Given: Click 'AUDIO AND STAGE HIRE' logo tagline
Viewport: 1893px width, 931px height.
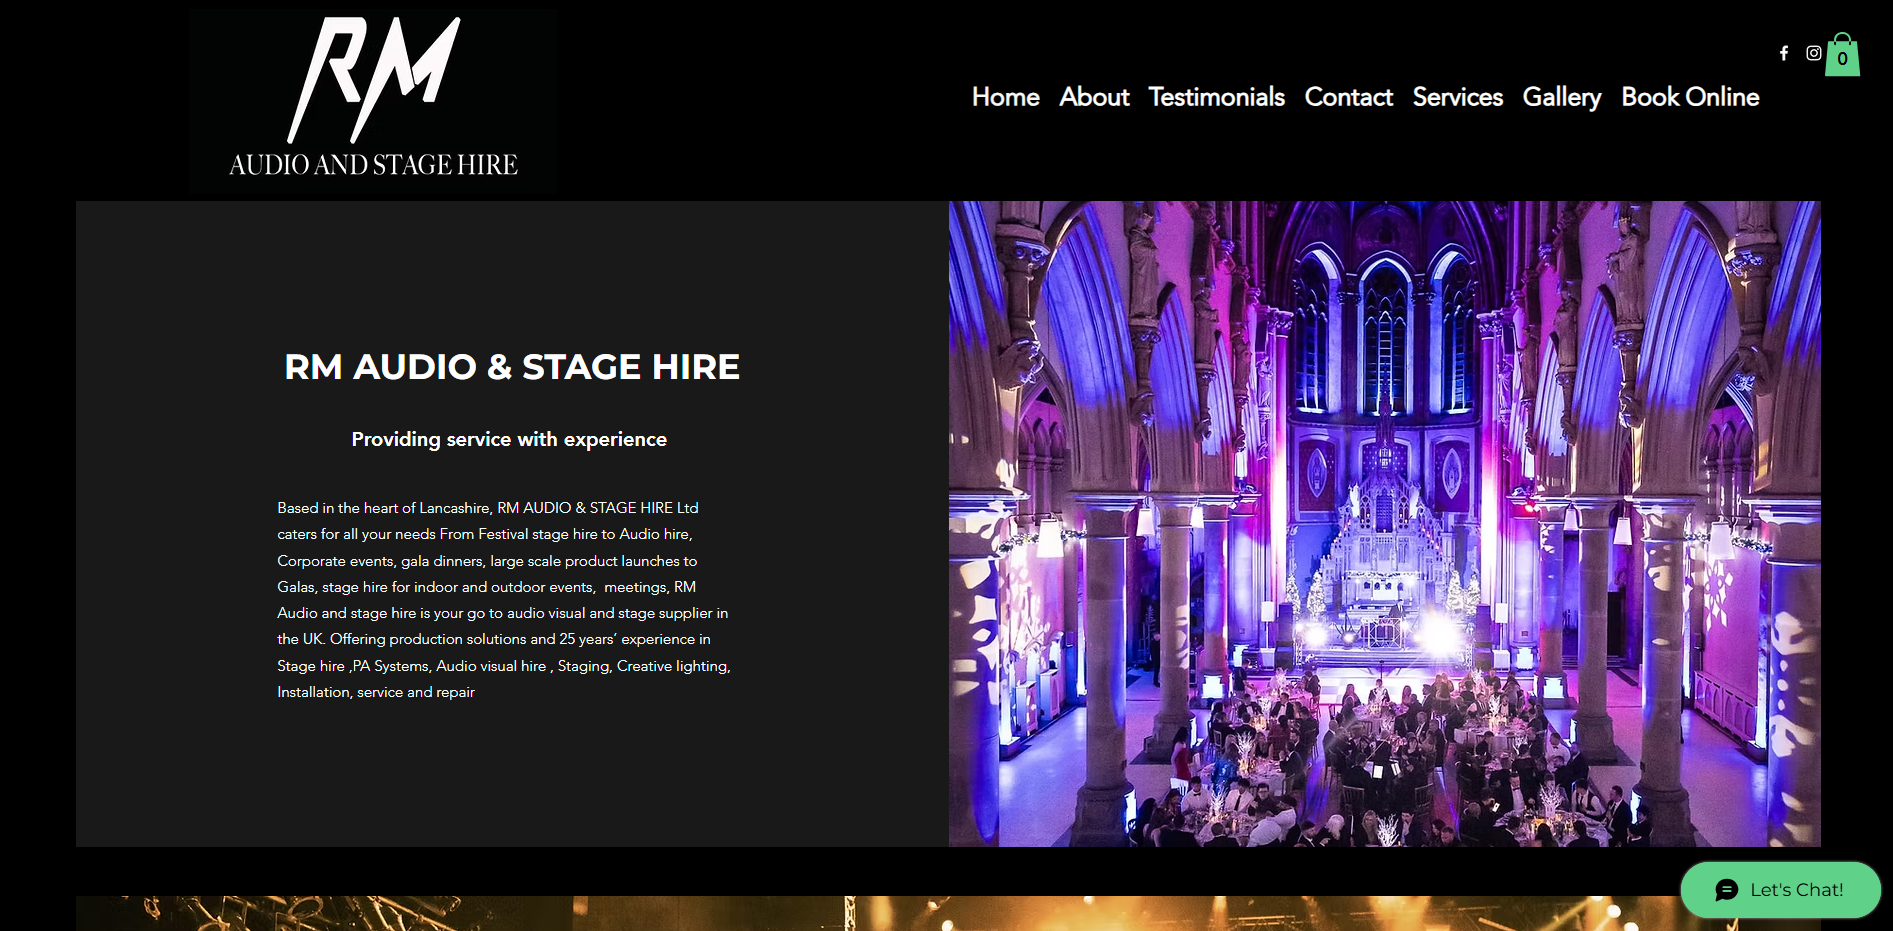Looking at the screenshot, I should [373, 165].
